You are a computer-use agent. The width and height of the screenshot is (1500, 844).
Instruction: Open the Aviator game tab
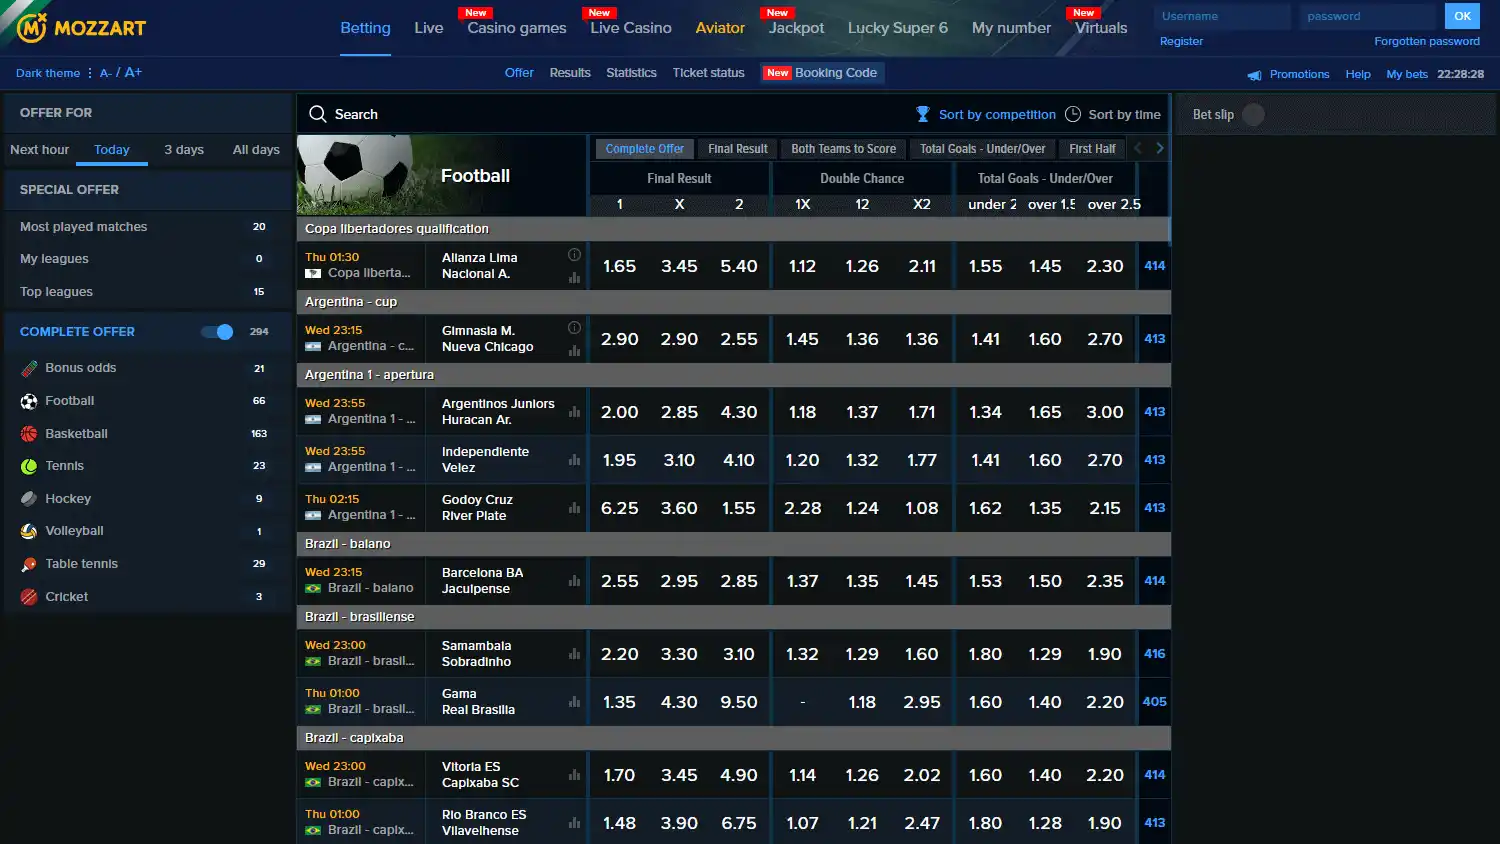pos(720,28)
